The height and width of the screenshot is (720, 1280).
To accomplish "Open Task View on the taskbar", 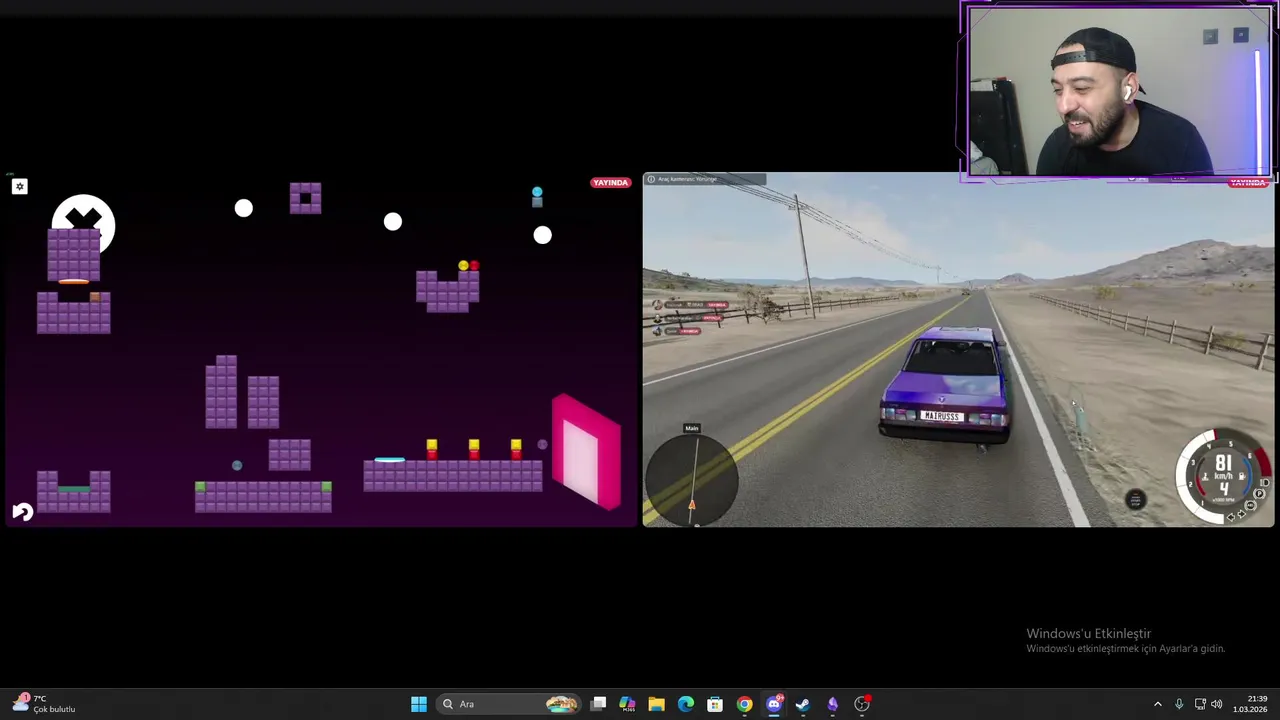I will pyautogui.click(x=598, y=704).
